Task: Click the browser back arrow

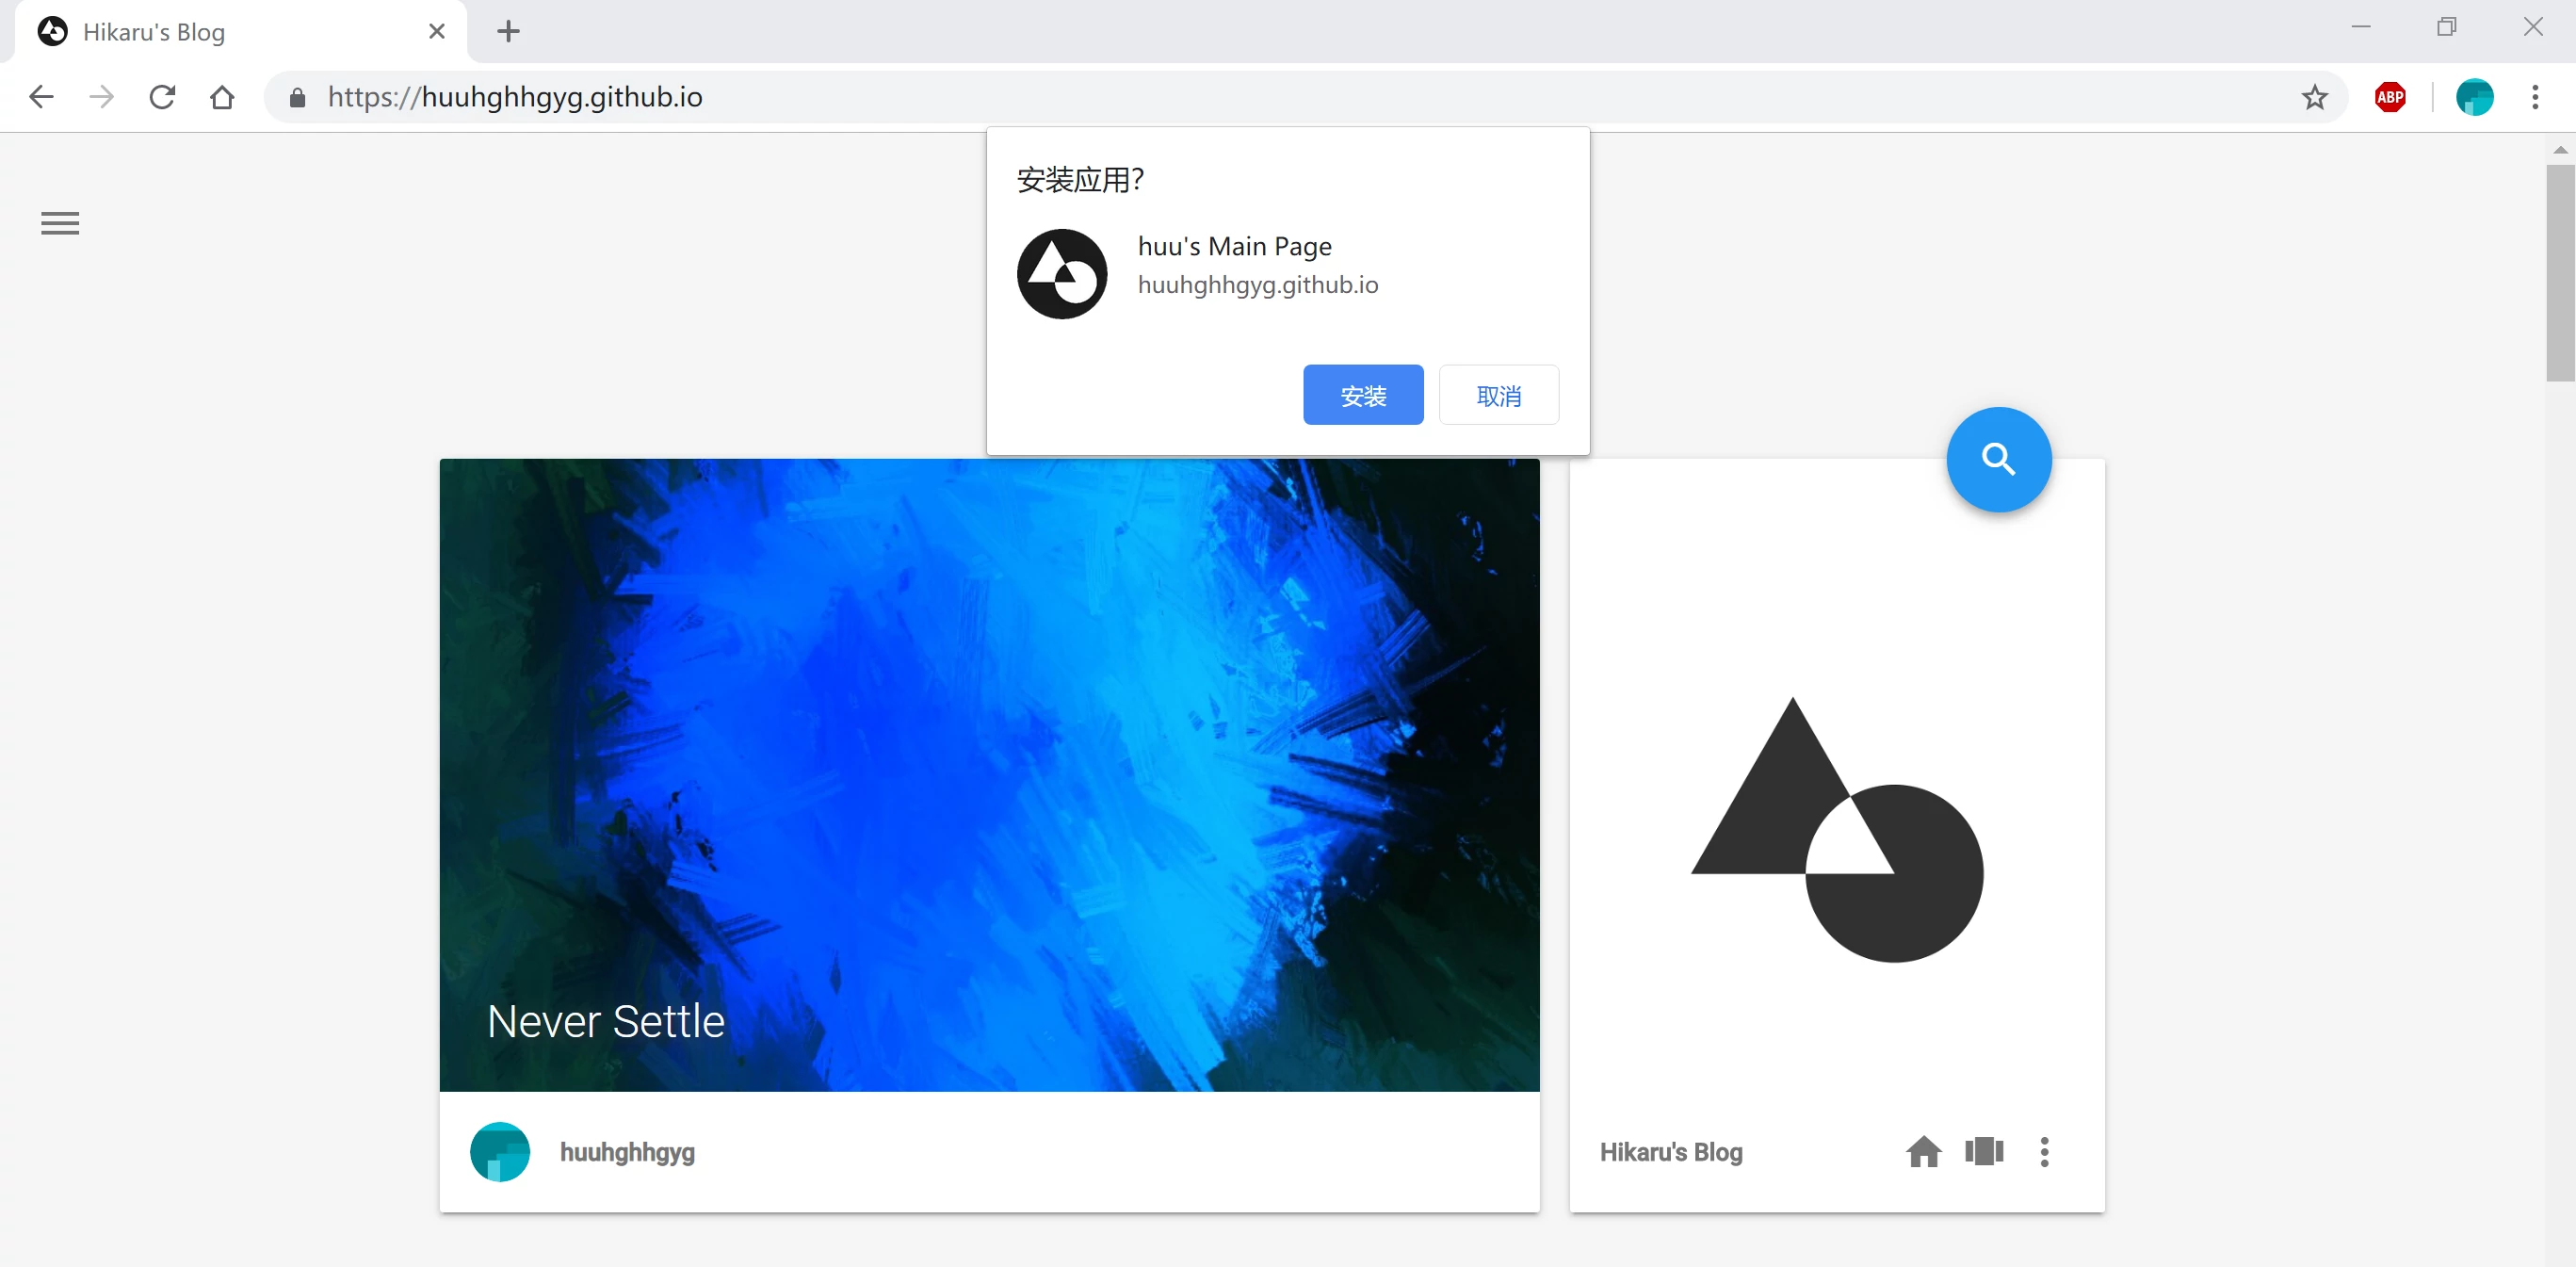Action: 41,97
